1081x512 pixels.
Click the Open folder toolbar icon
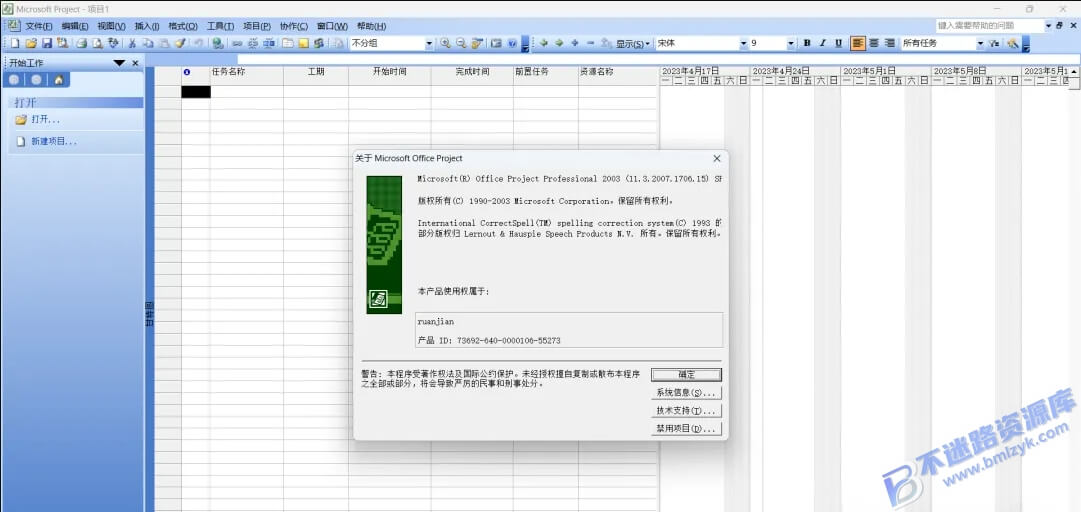point(31,43)
